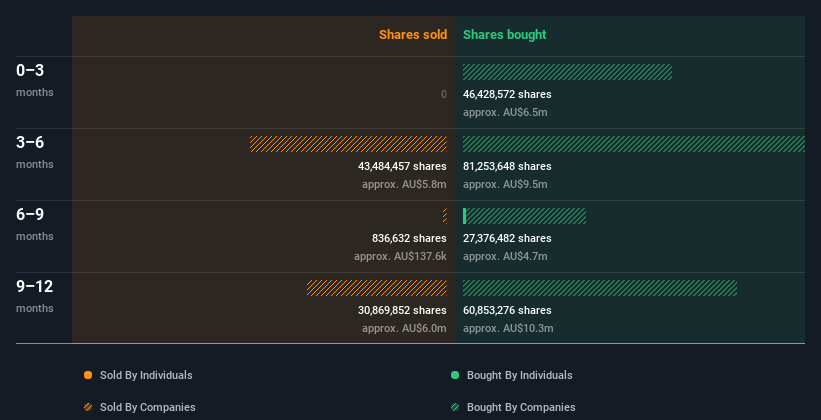Select the Shares sold column header
The width and height of the screenshot is (821, 420).
(x=413, y=35)
